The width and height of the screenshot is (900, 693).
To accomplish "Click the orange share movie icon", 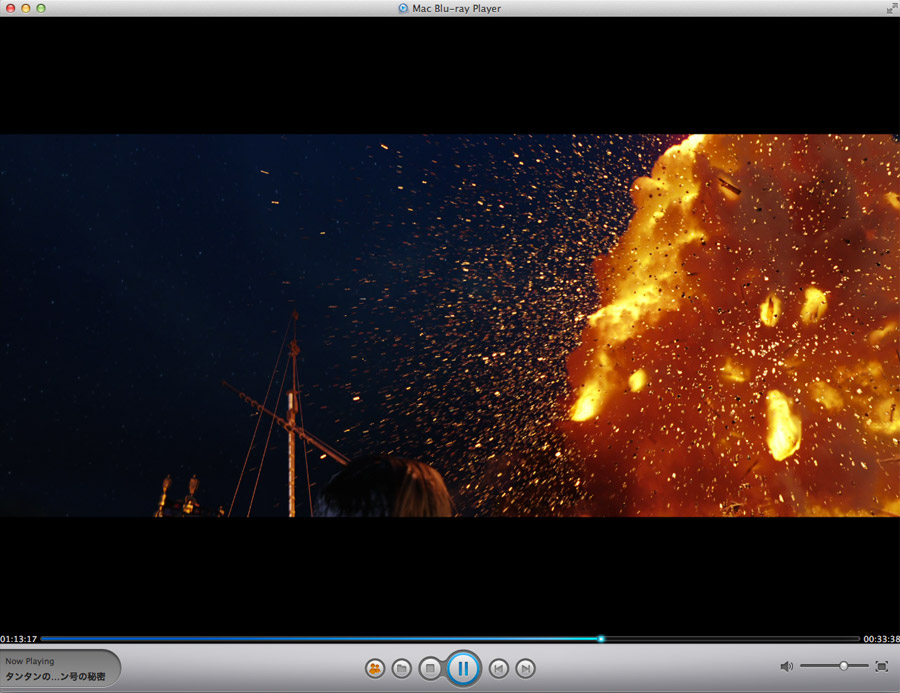I will pyautogui.click(x=375, y=668).
